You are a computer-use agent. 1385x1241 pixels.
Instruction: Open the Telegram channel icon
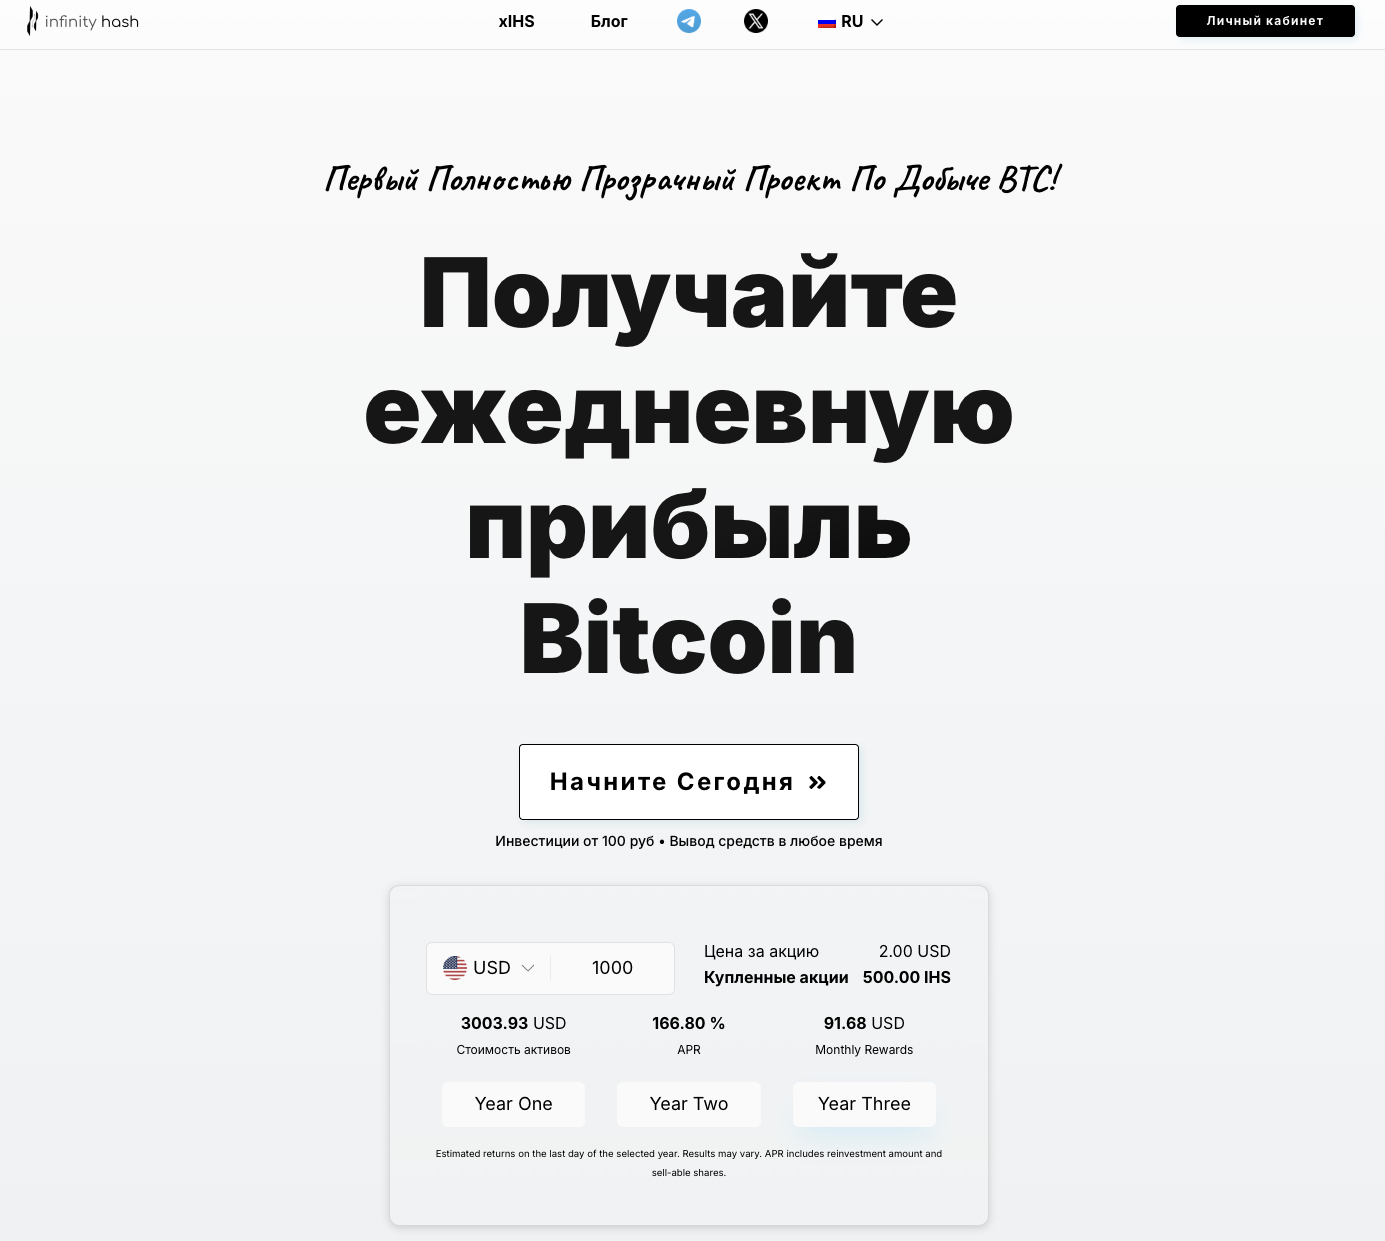[x=689, y=21]
